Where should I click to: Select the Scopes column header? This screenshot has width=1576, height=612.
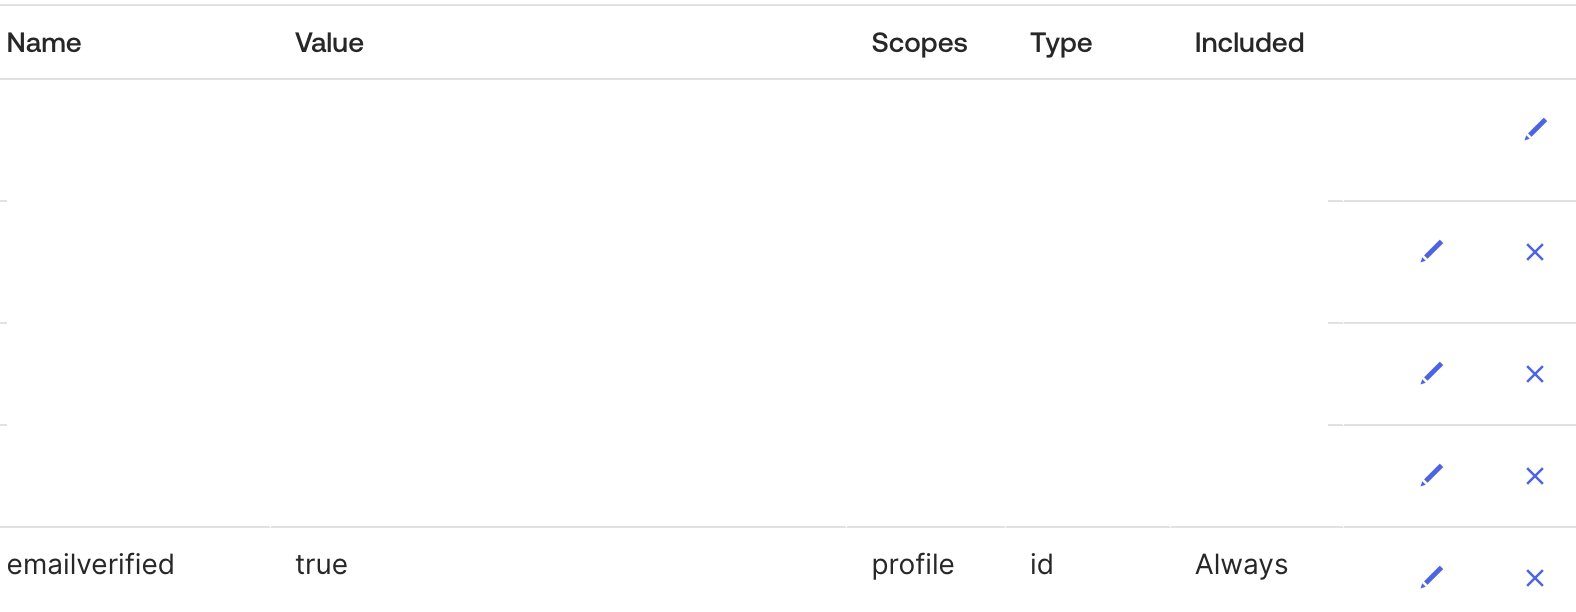919,43
